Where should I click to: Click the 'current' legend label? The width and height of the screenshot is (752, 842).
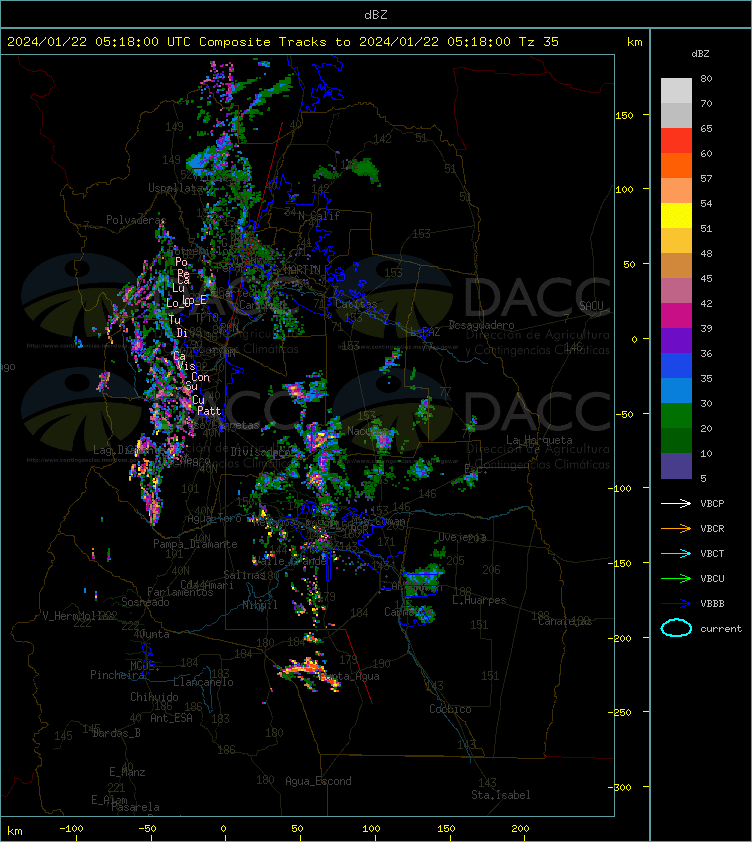(721, 629)
